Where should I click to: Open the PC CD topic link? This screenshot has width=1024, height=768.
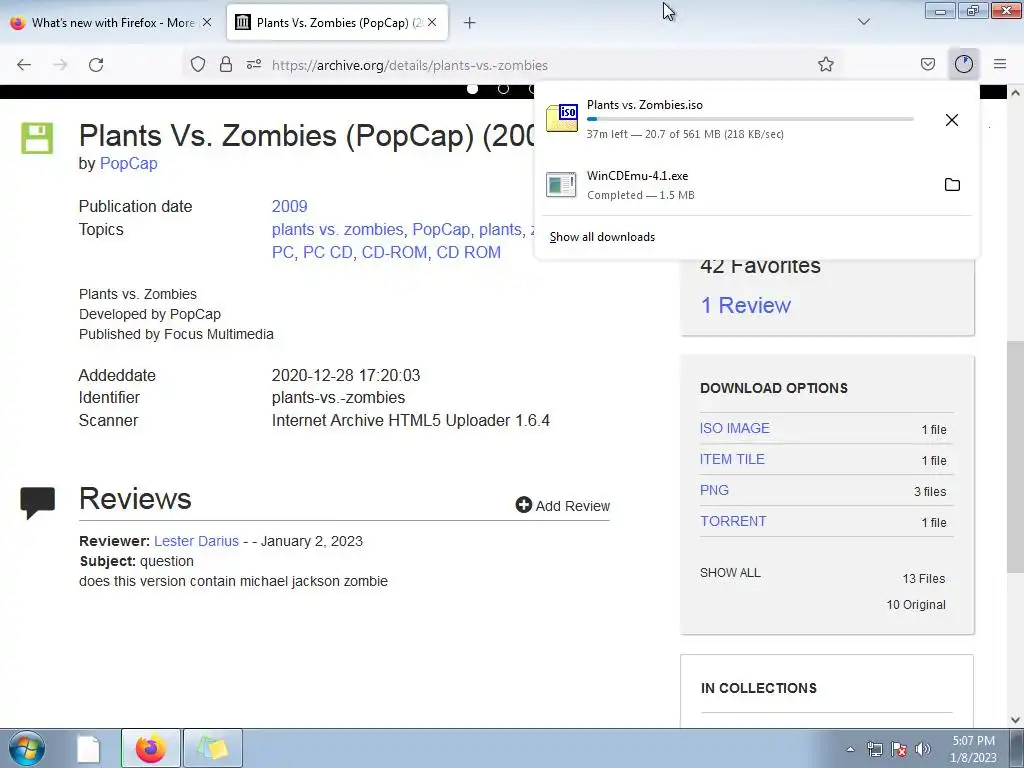327,253
